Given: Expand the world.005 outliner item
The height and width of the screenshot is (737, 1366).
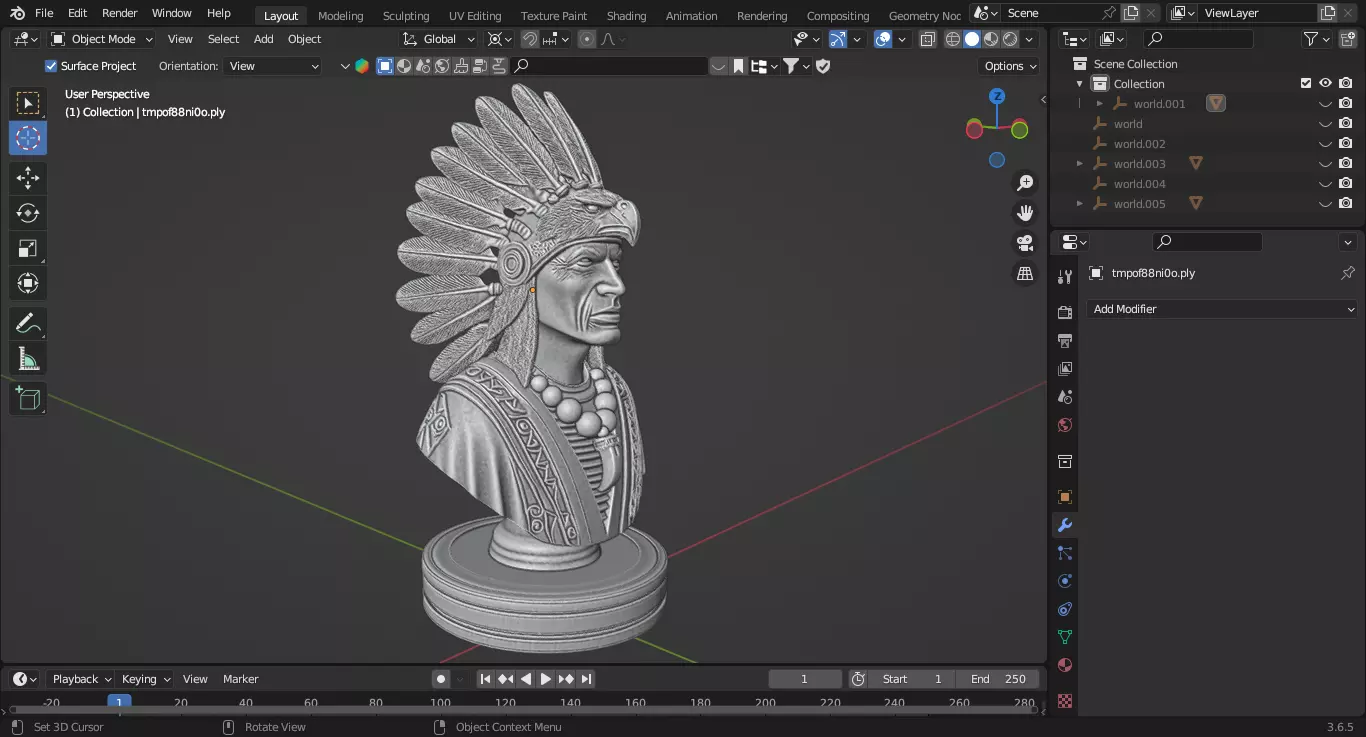Looking at the screenshot, I should pos(1079,204).
